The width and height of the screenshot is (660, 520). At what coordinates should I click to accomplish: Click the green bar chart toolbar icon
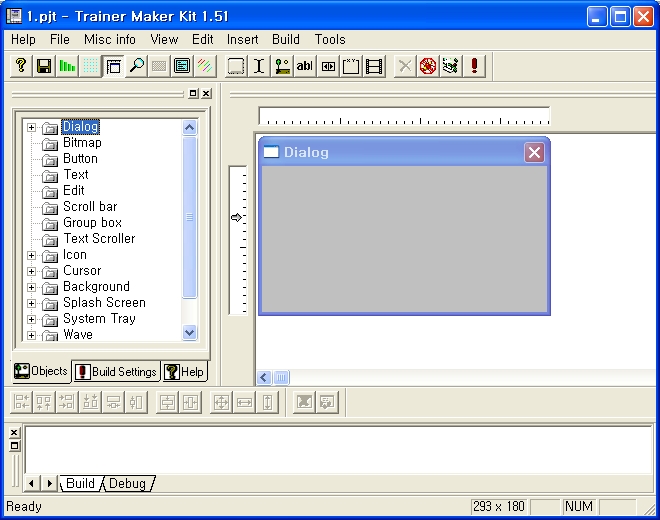click(x=67, y=66)
